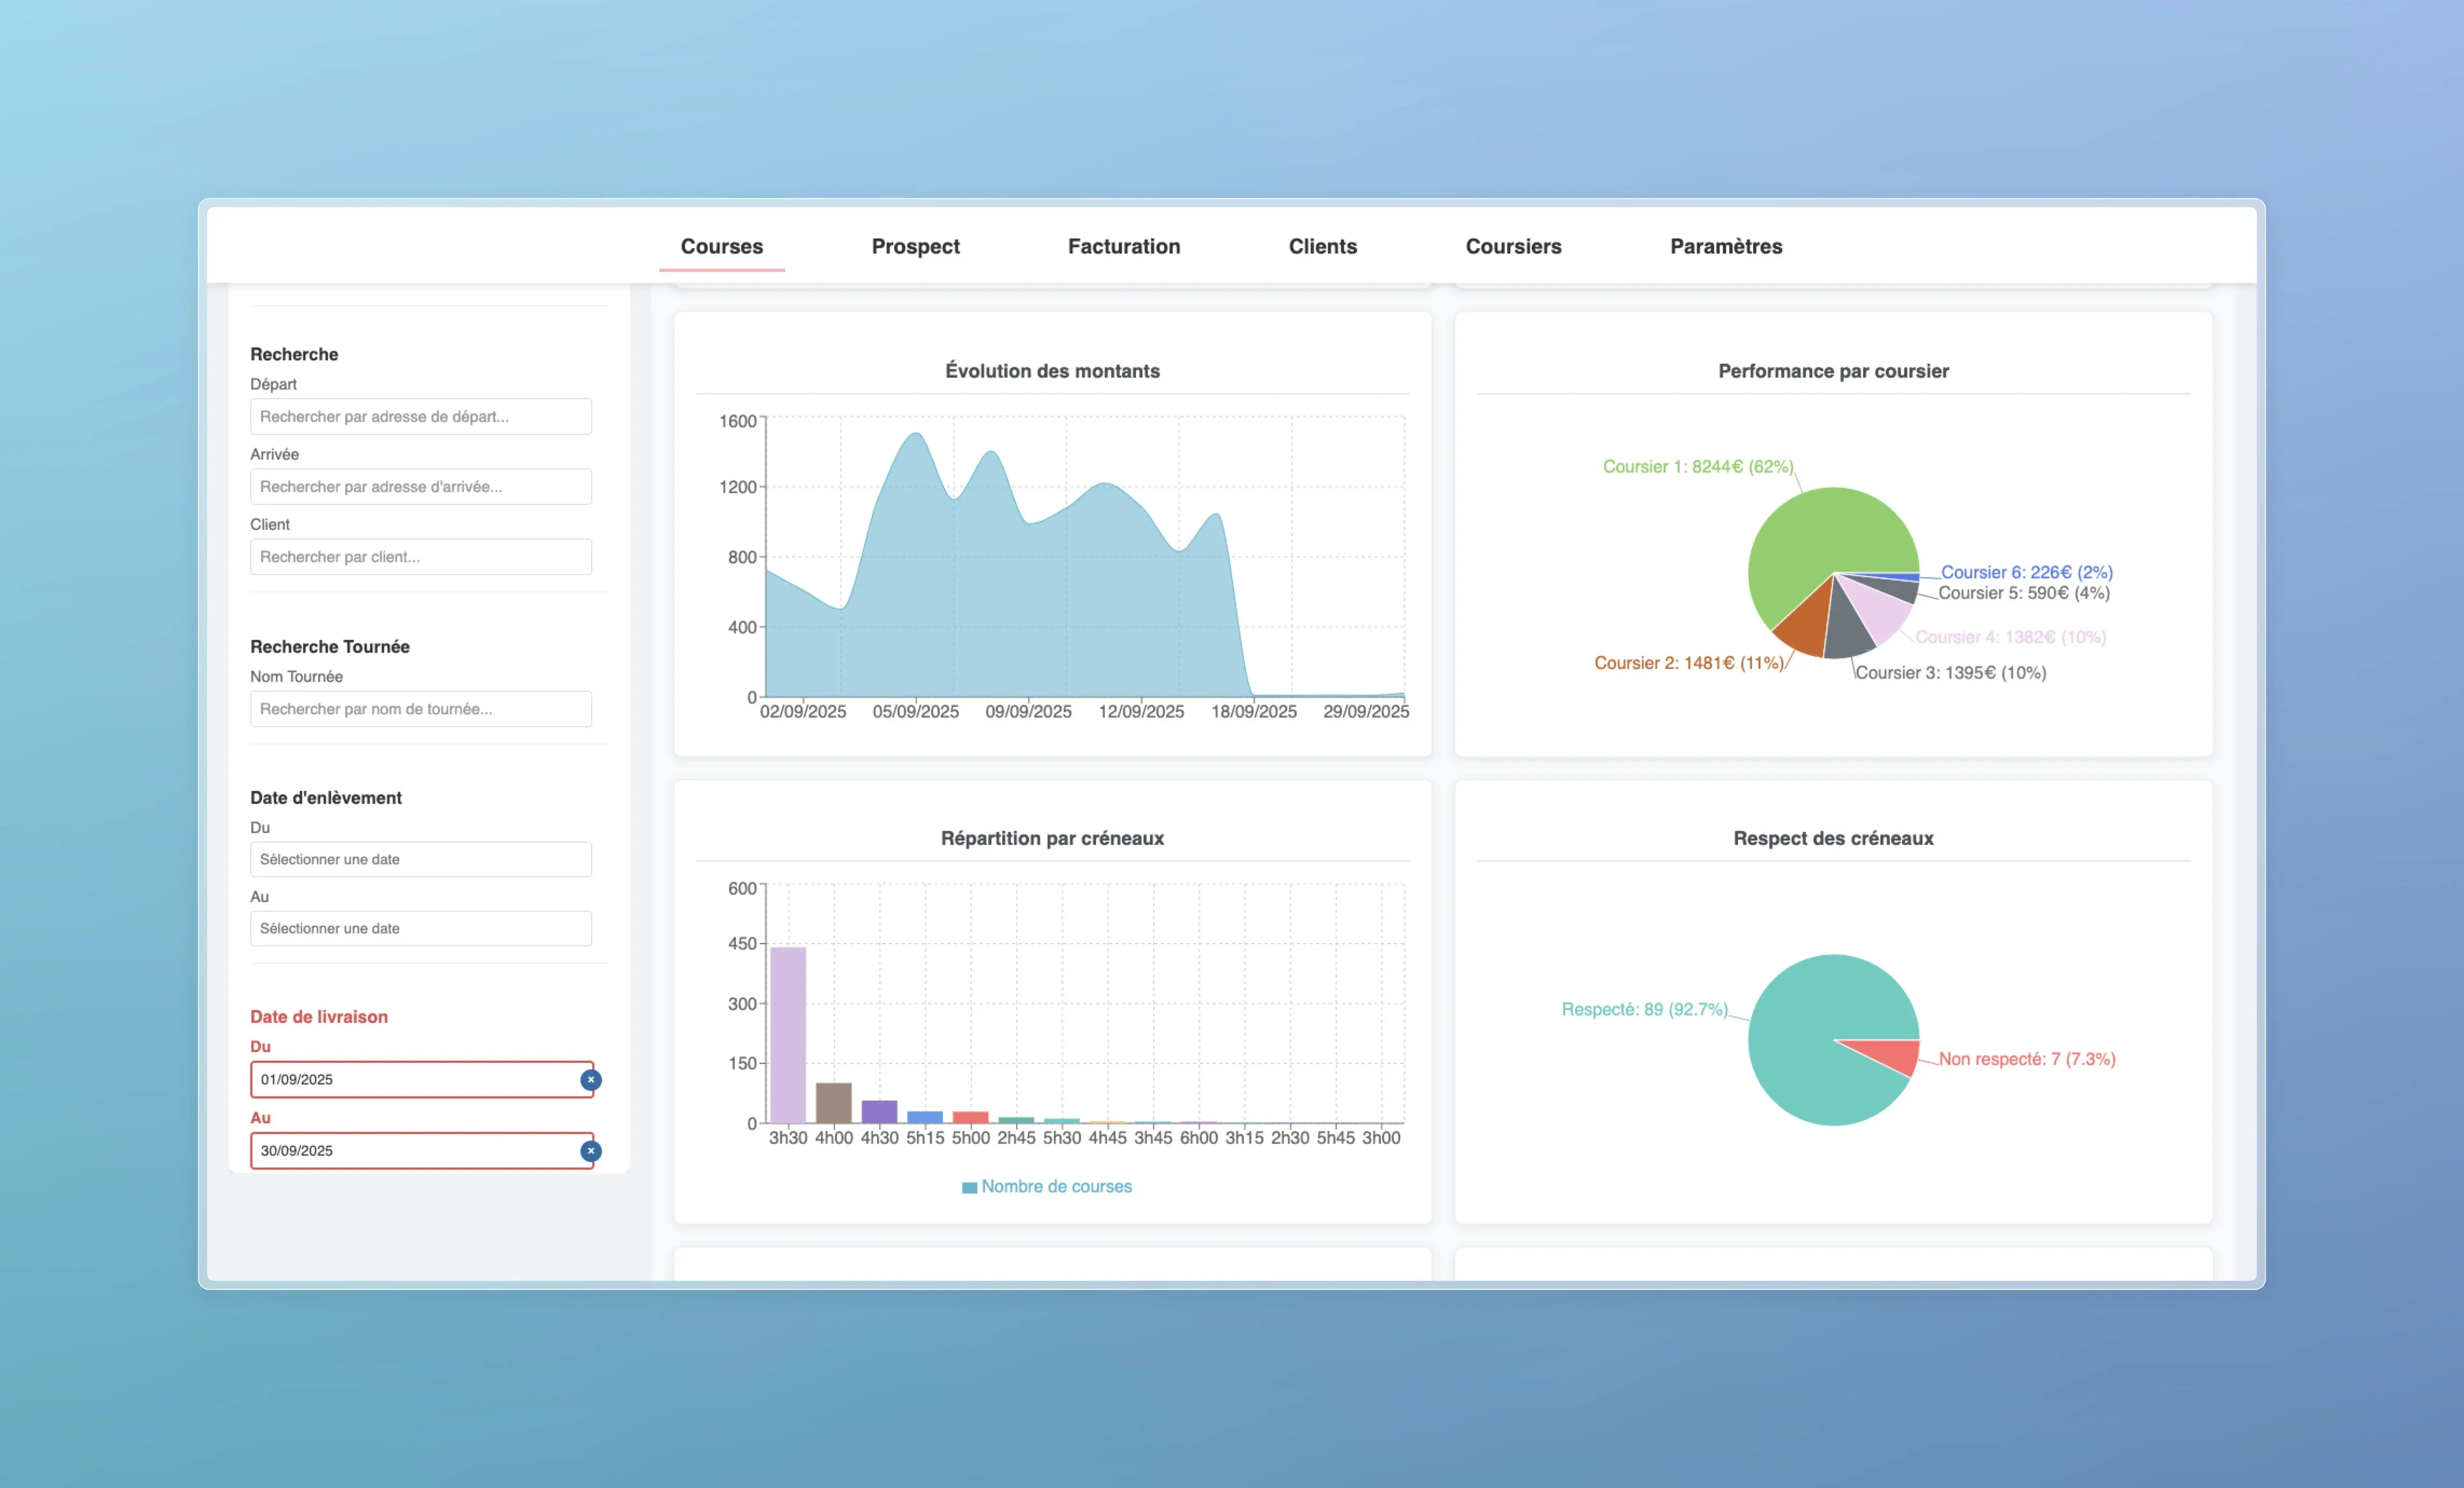Screen dimensions: 2464x1488
Task: Toggle the Nombre de courses legend marker
Action: (x=969, y=1188)
